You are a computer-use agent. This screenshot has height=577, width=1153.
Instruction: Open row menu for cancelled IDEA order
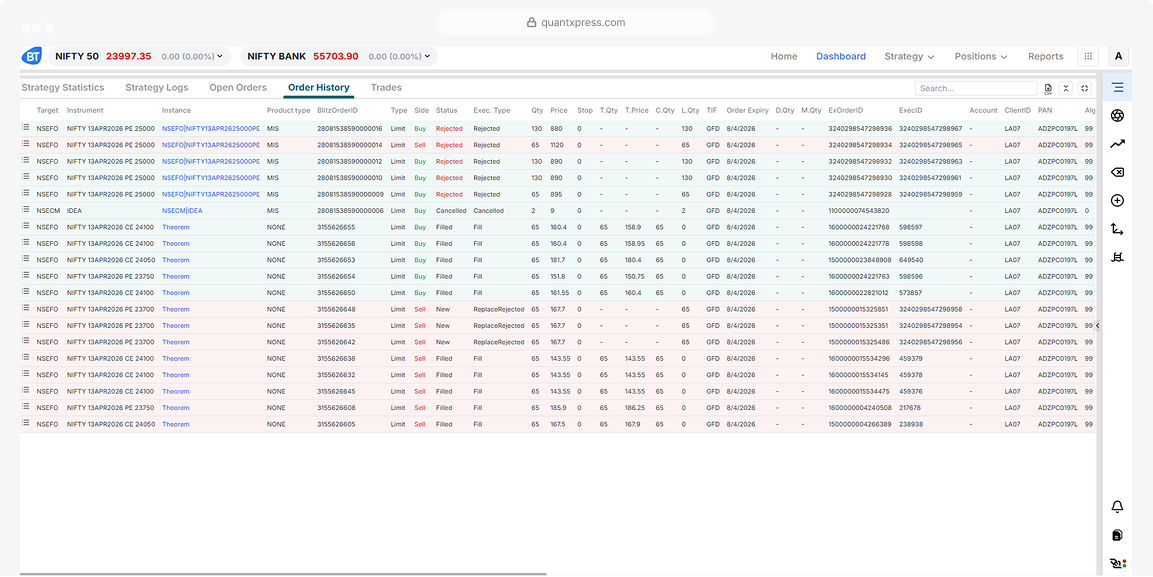(26, 210)
